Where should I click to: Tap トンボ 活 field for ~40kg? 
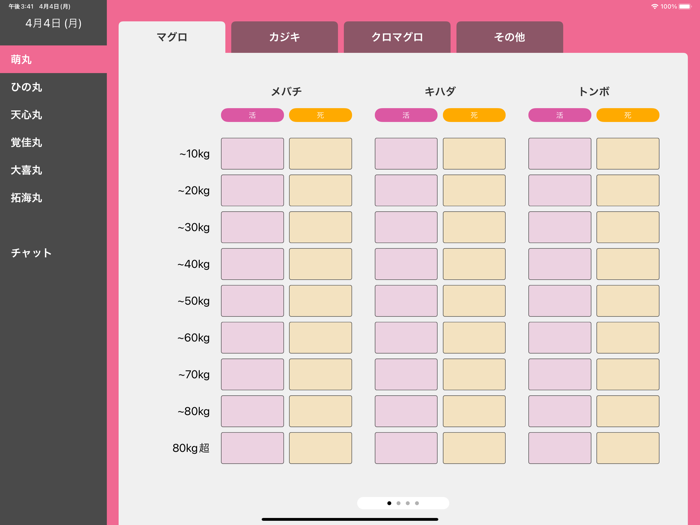click(560, 264)
